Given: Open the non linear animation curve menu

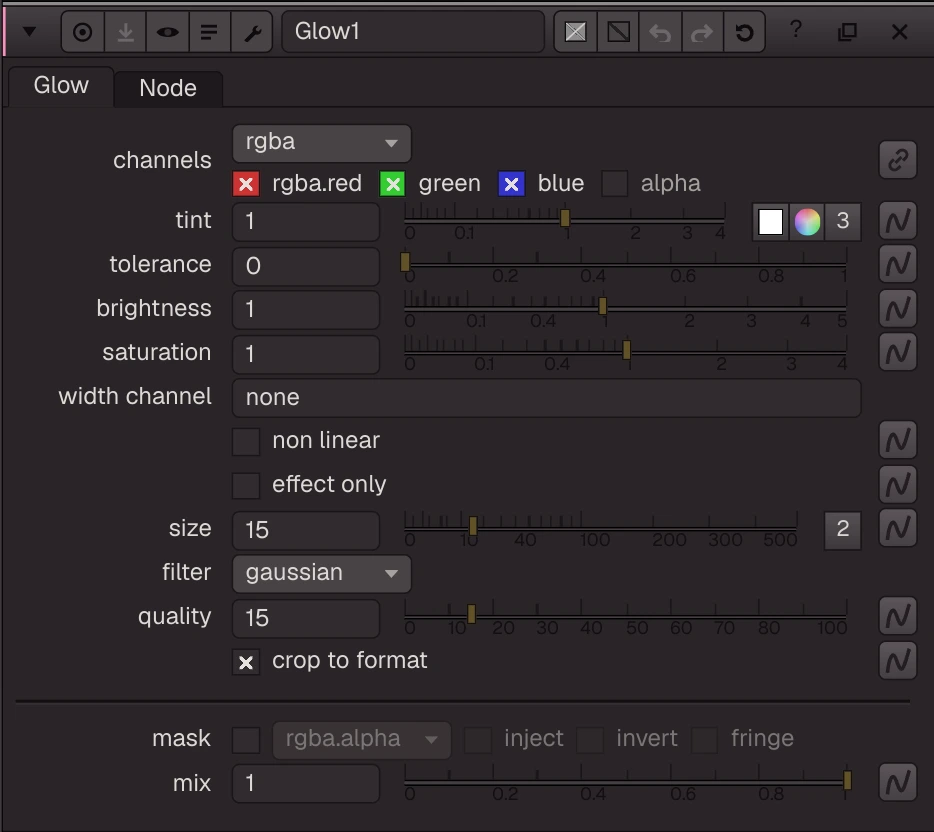Looking at the screenshot, I should (x=898, y=440).
